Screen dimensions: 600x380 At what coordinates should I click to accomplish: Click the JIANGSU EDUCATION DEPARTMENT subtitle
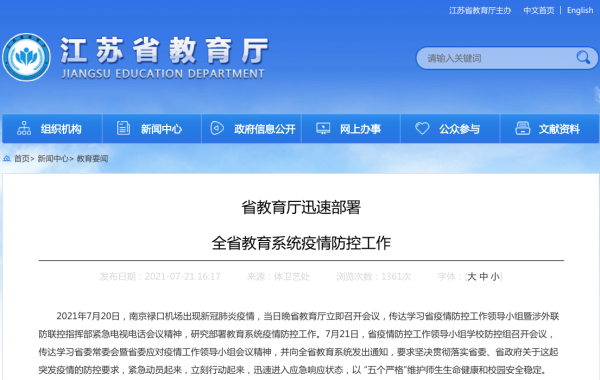tap(163, 73)
